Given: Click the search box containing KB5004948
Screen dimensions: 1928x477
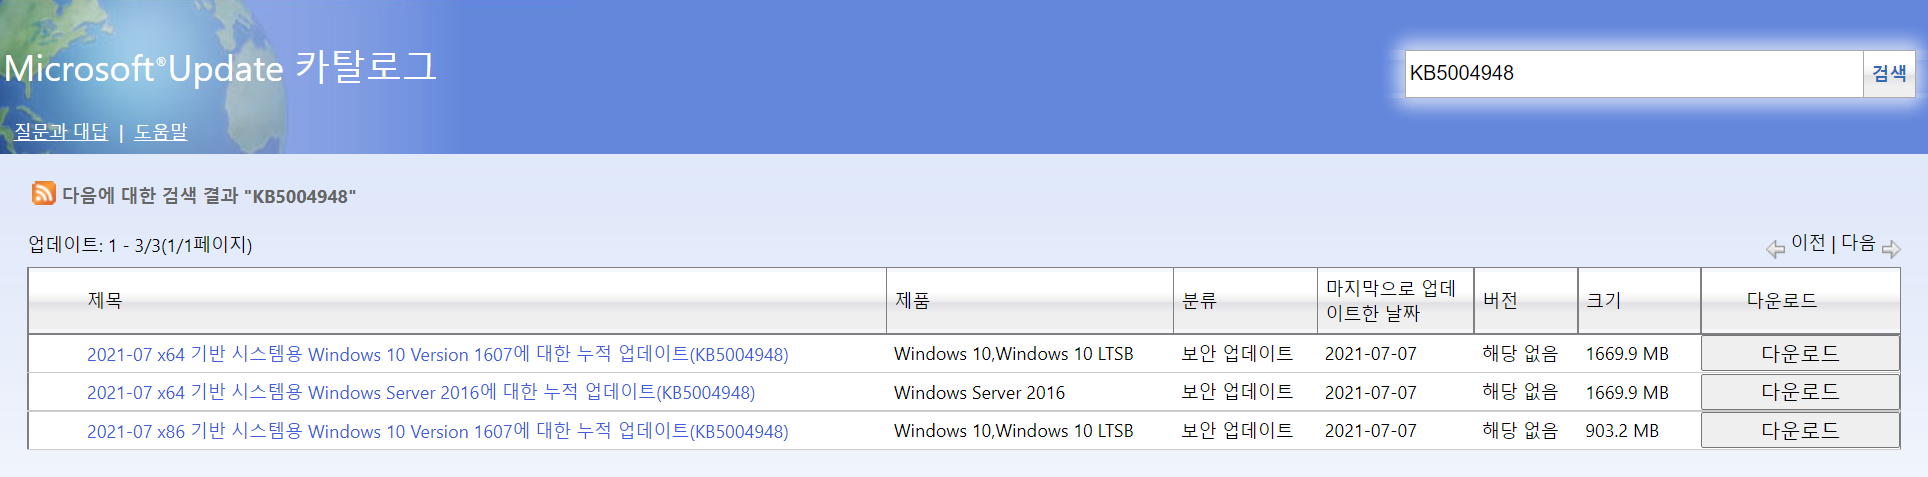Looking at the screenshot, I should pos(1632,74).
